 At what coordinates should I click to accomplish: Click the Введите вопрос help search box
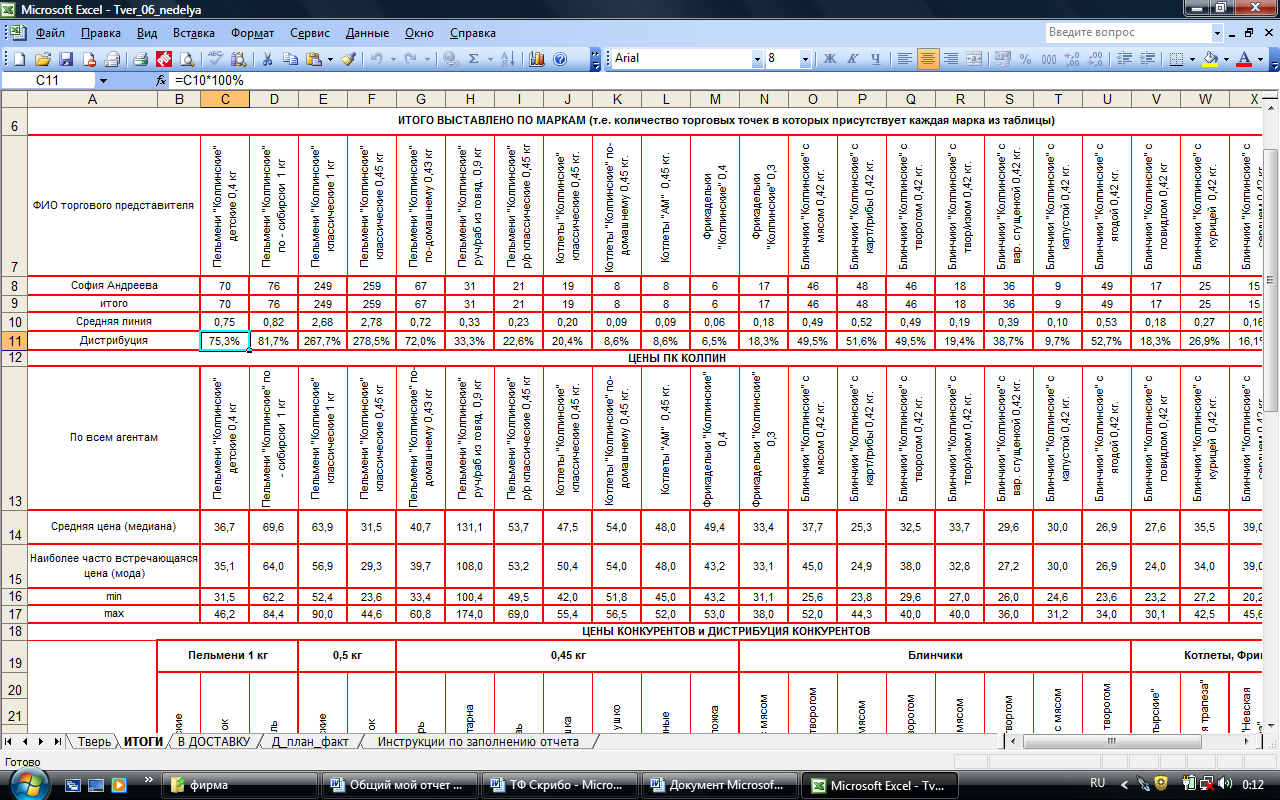click(1132, 33)
